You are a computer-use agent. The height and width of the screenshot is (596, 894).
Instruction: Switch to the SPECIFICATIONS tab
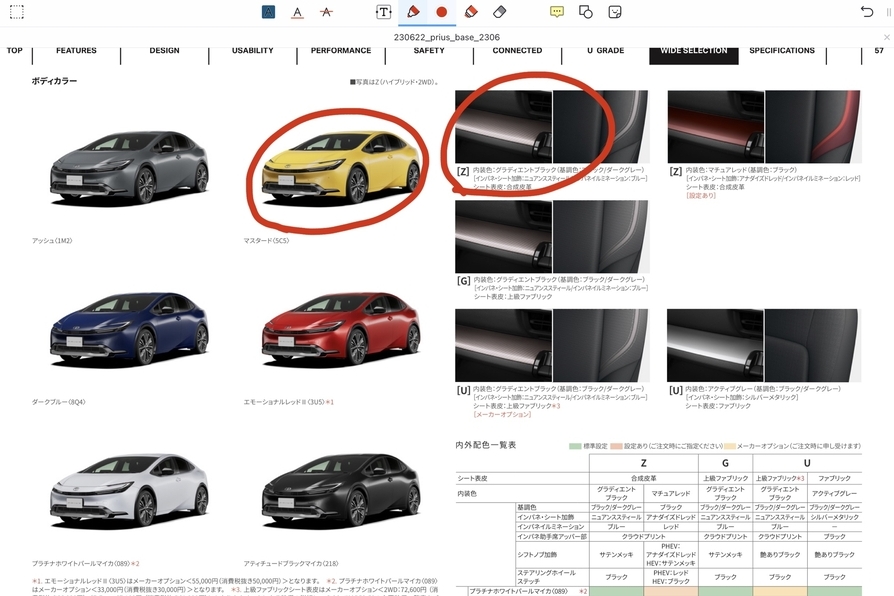click(x=781, y=51)
